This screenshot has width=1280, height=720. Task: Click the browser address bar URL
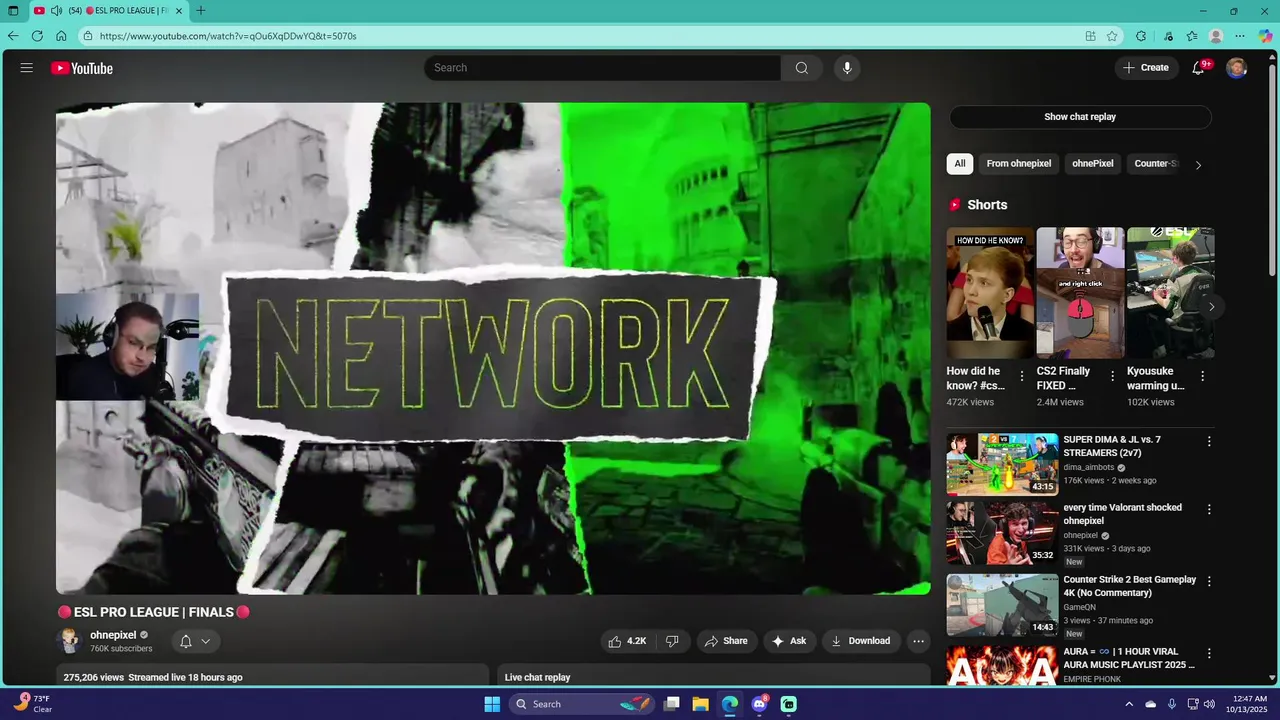228,36
